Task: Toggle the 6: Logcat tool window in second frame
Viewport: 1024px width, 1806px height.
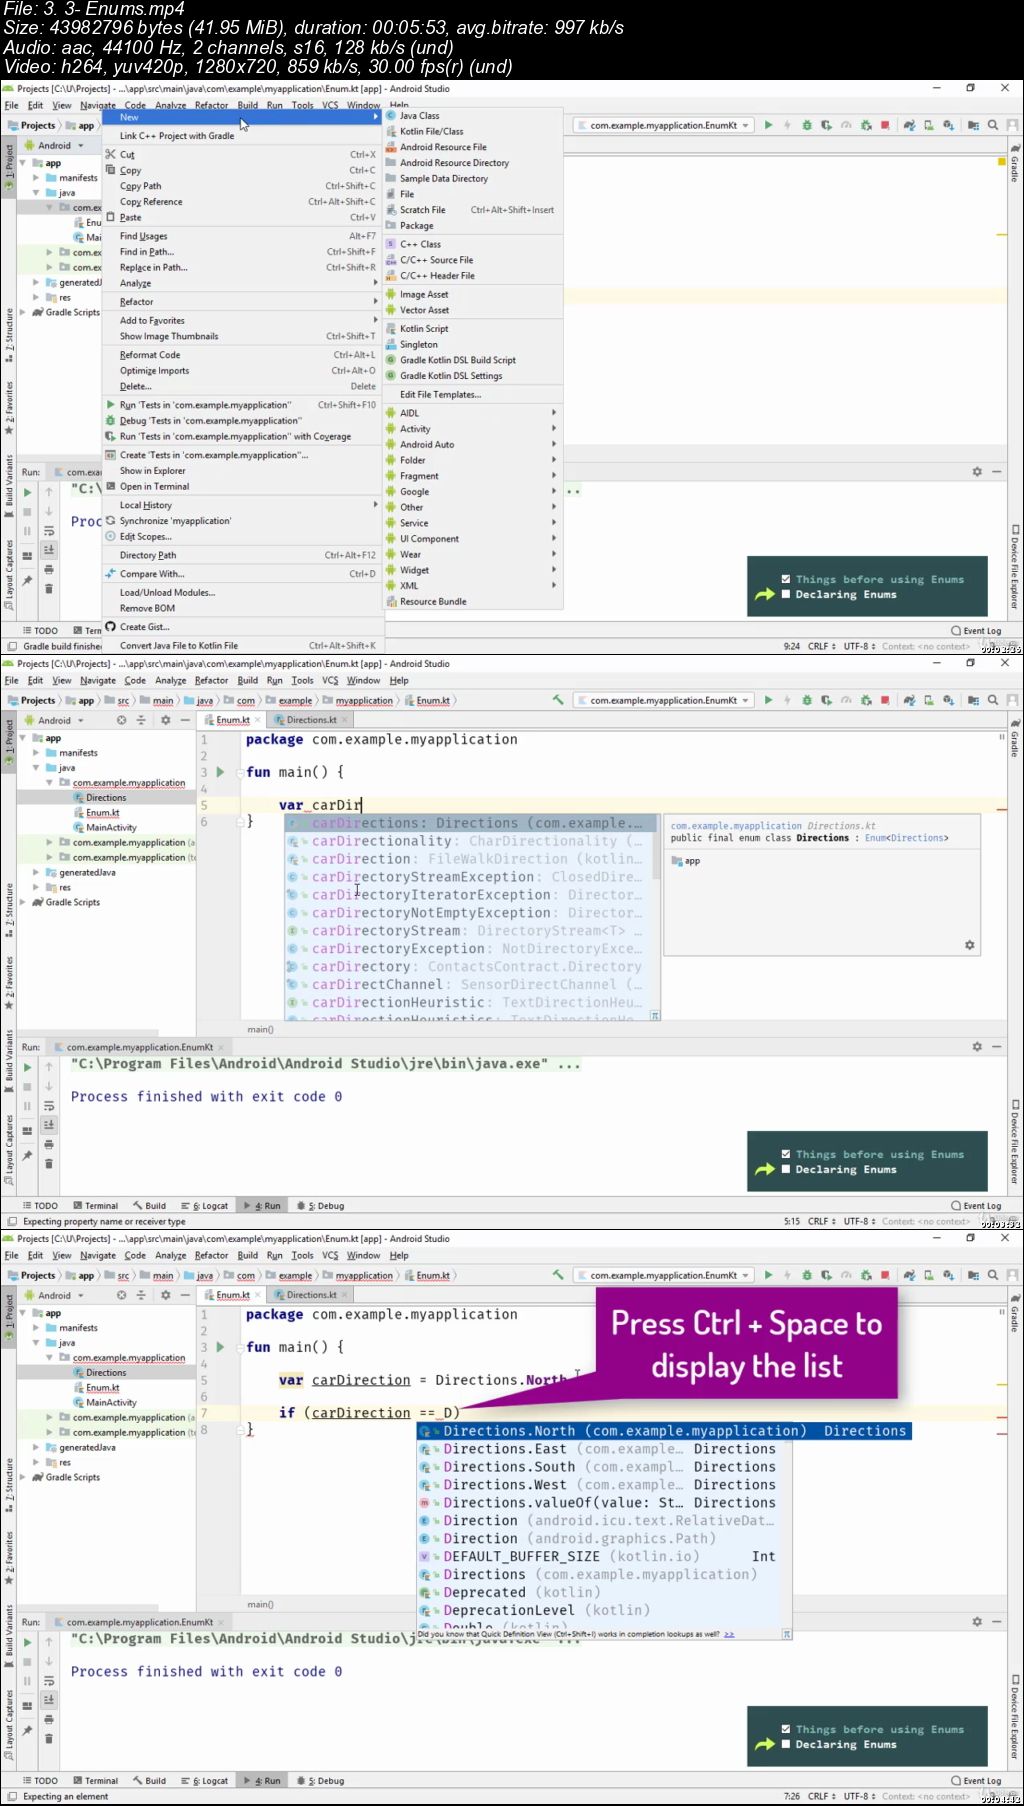Action: coord(205,1206)
